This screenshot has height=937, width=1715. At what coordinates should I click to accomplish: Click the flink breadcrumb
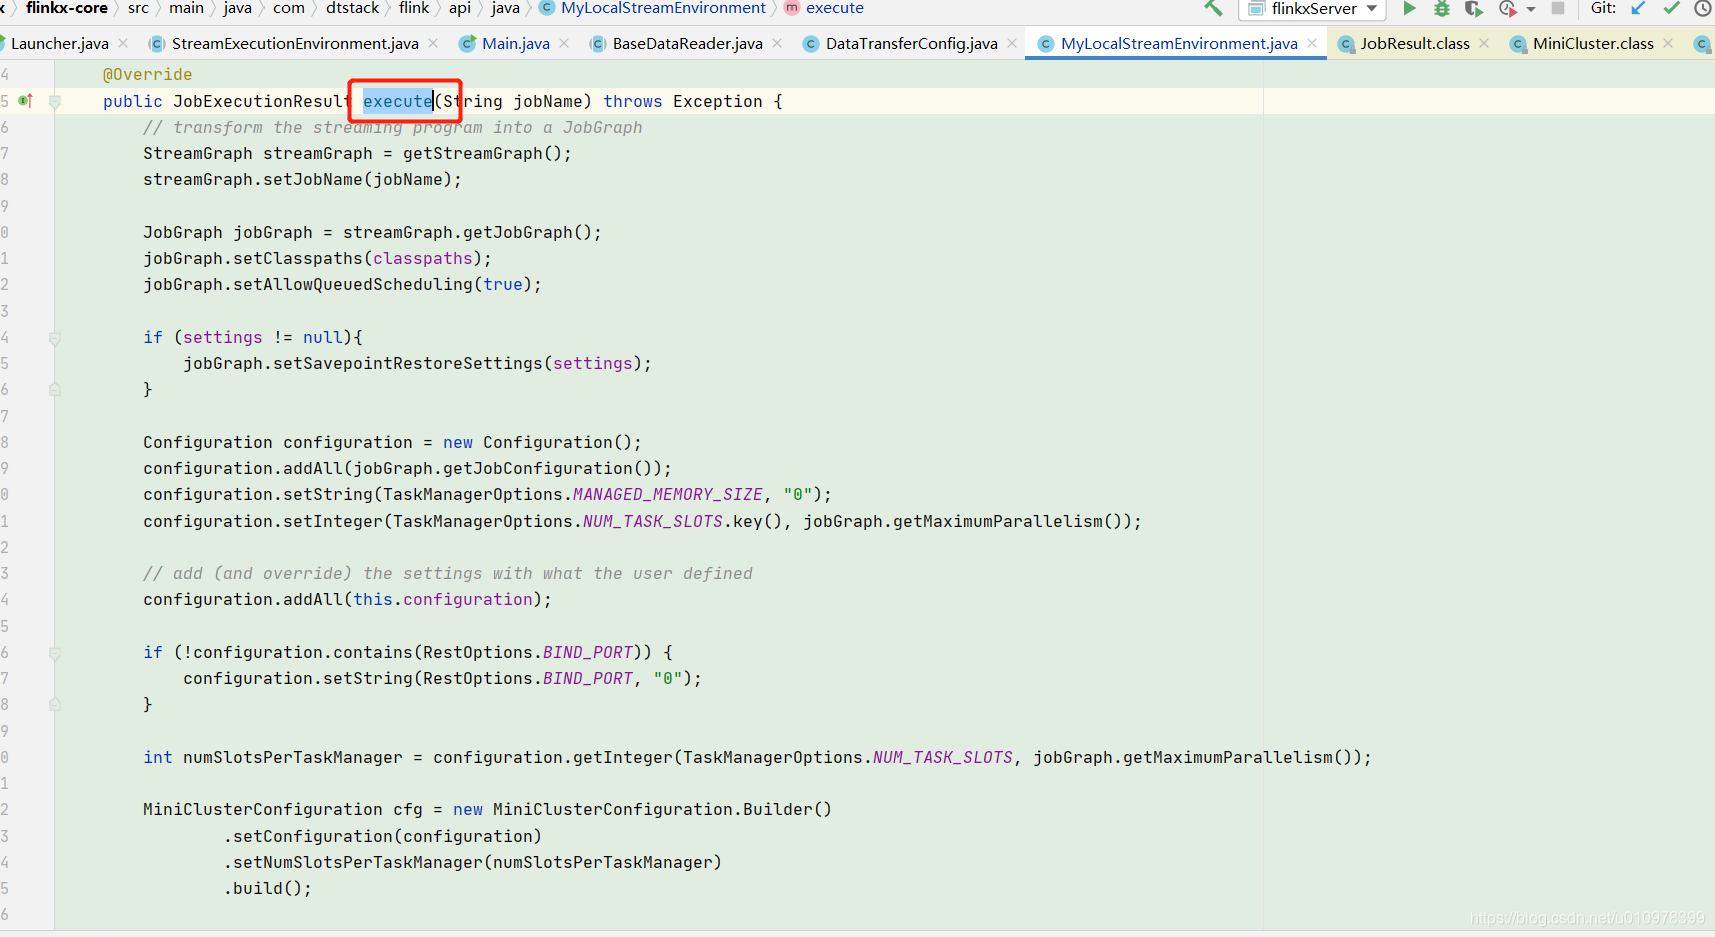point(414,8)
